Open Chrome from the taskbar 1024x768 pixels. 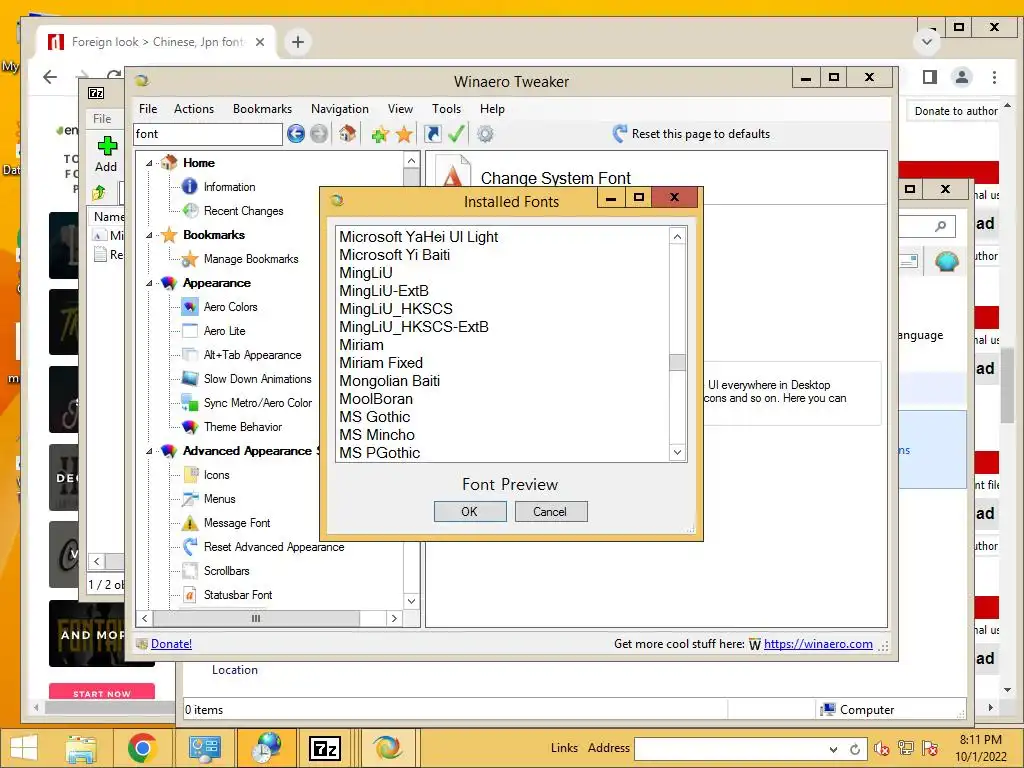pyautogui.click(x=142, y=748)
